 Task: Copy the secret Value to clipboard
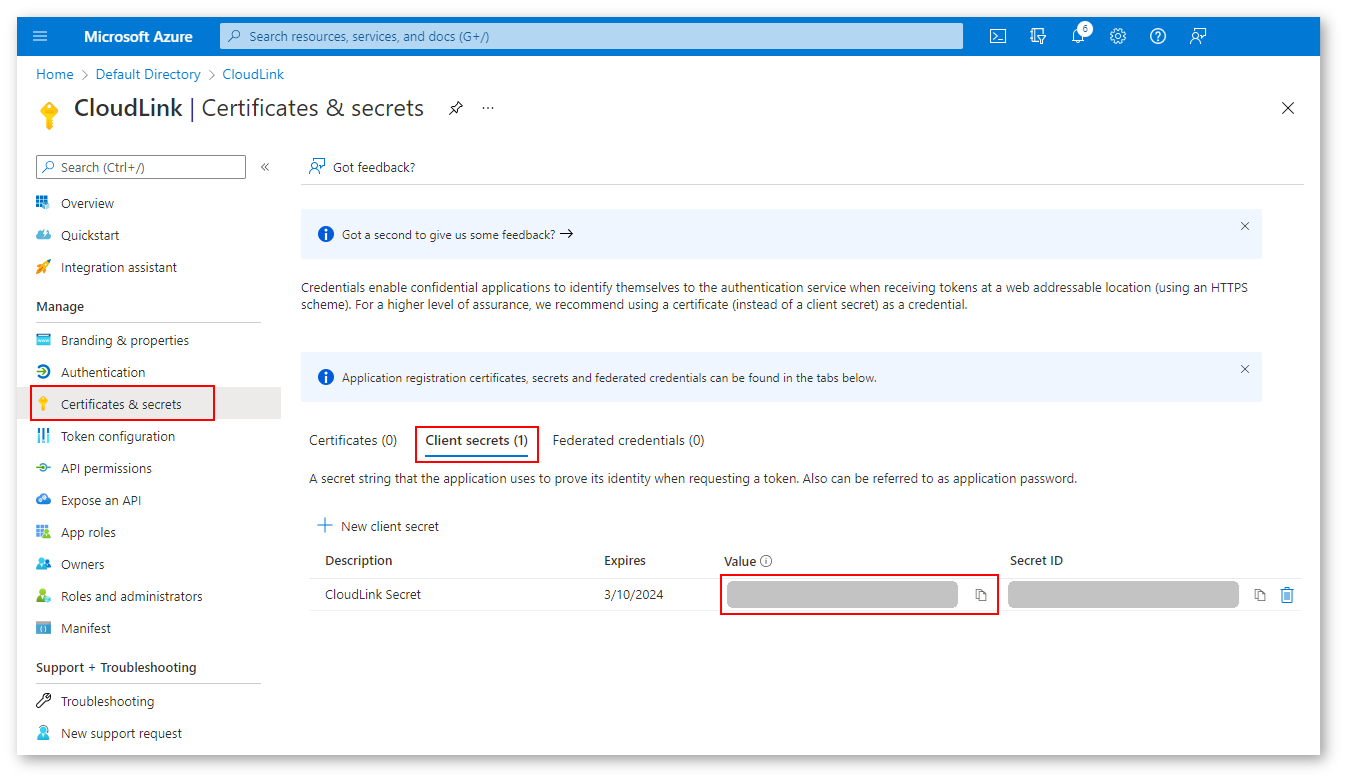click(x=981, y=595)
